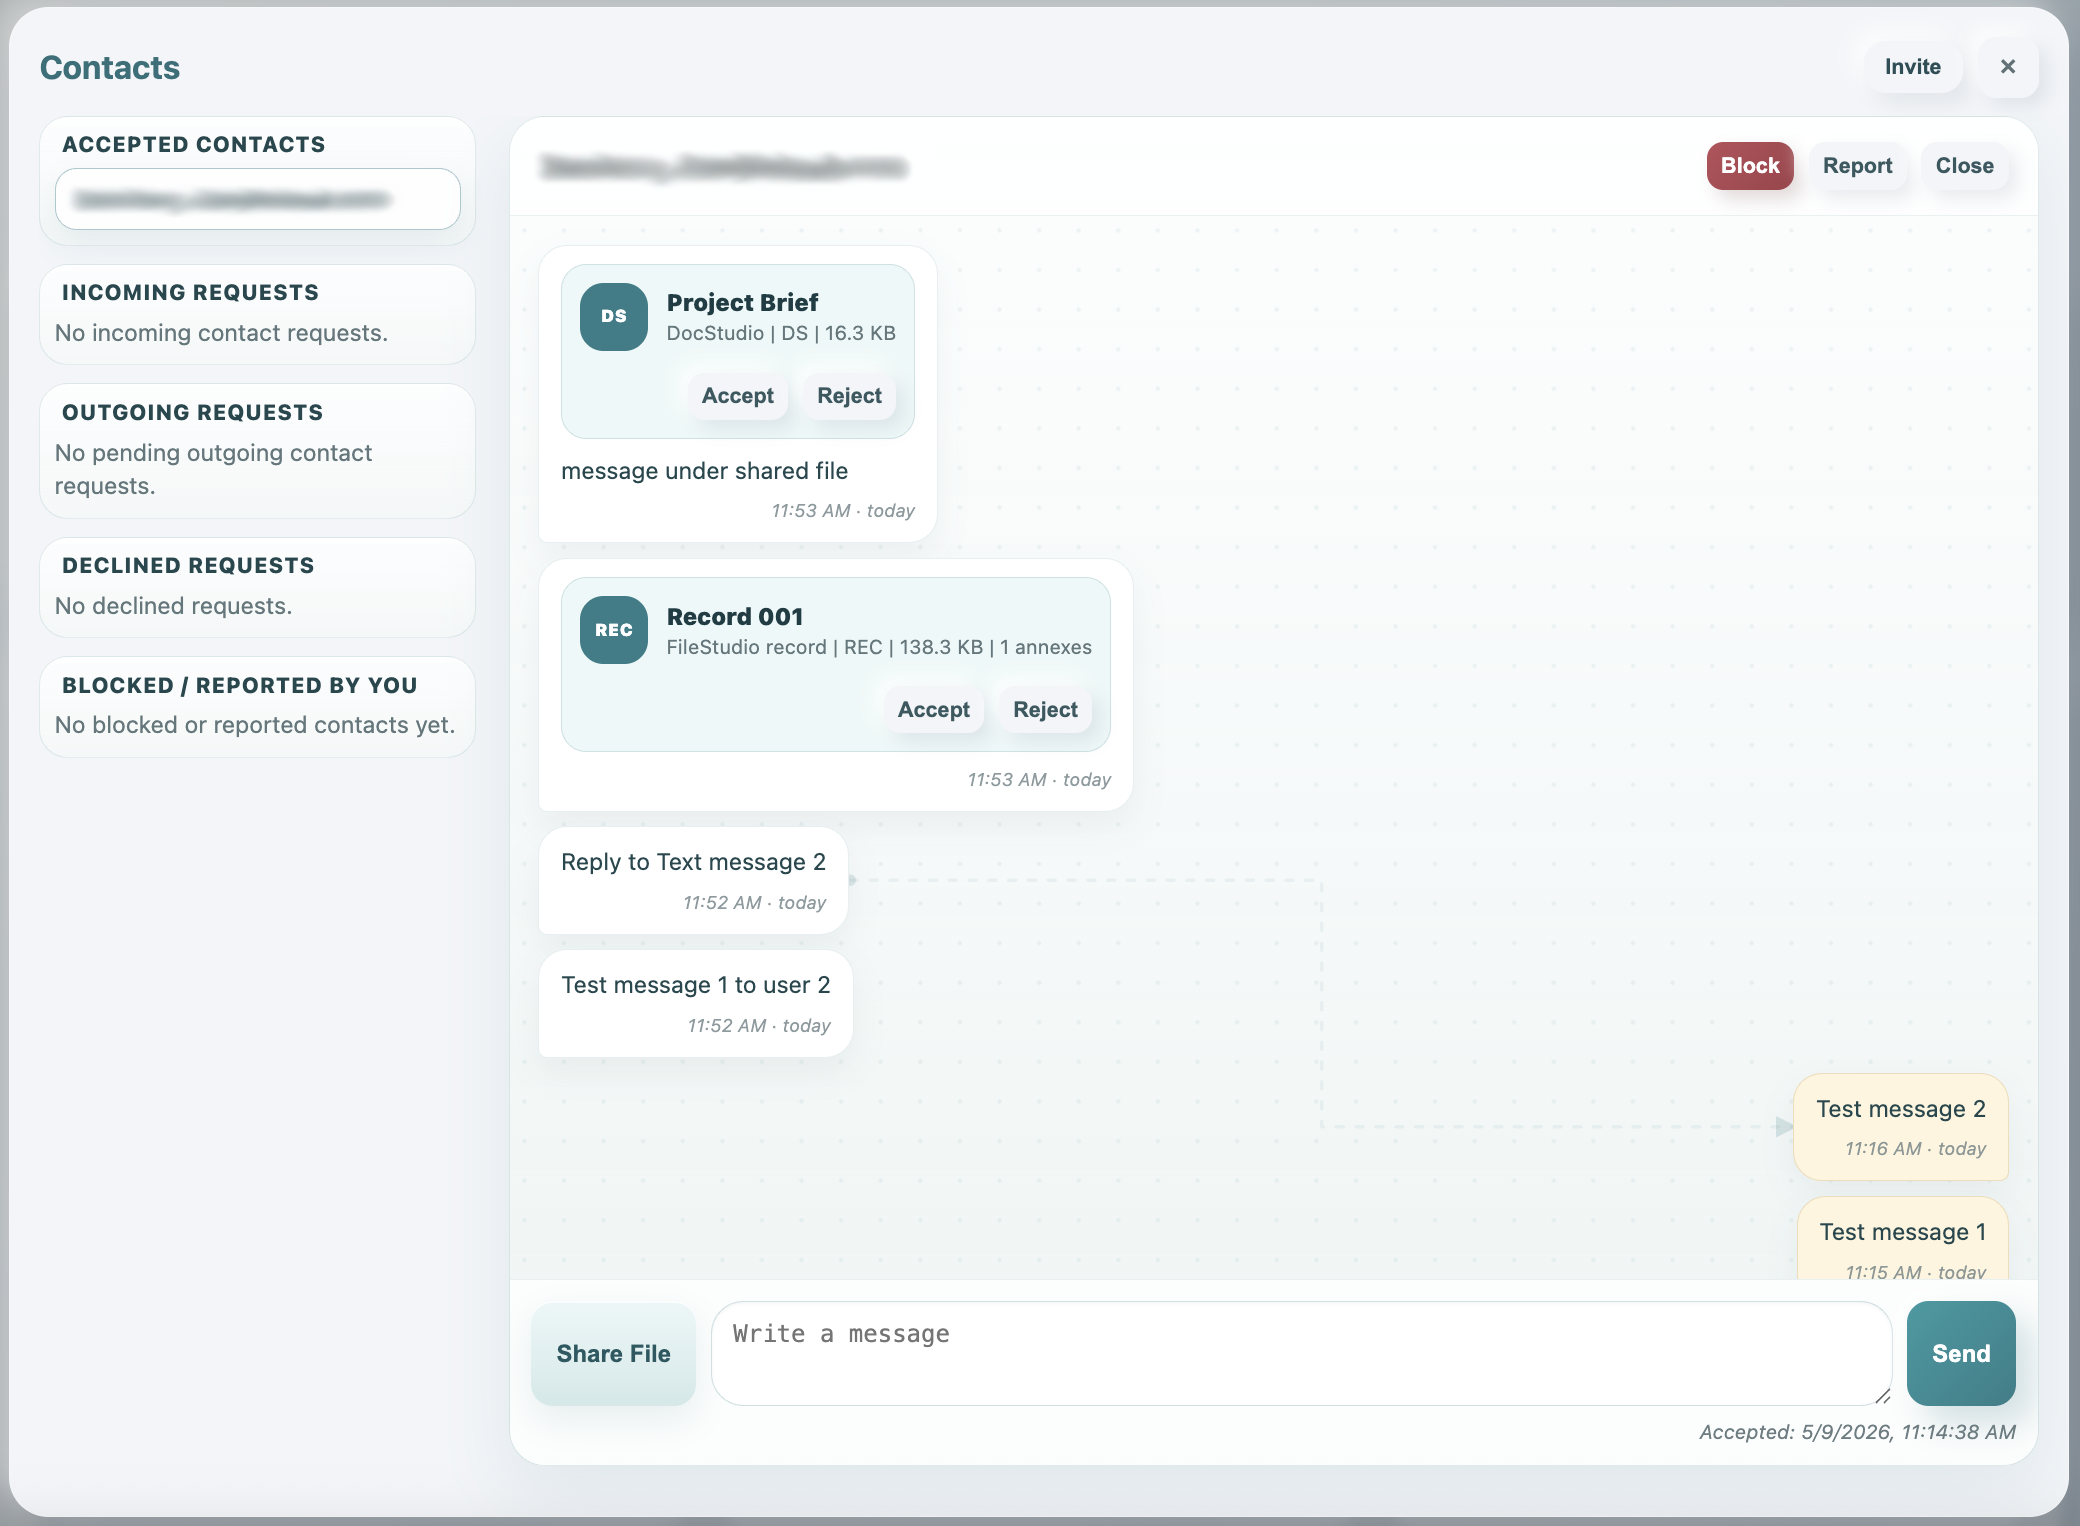Click the DS file icon on Project Brief
The width and height of the screenshot is (2080, 1526).
point(613,316)
